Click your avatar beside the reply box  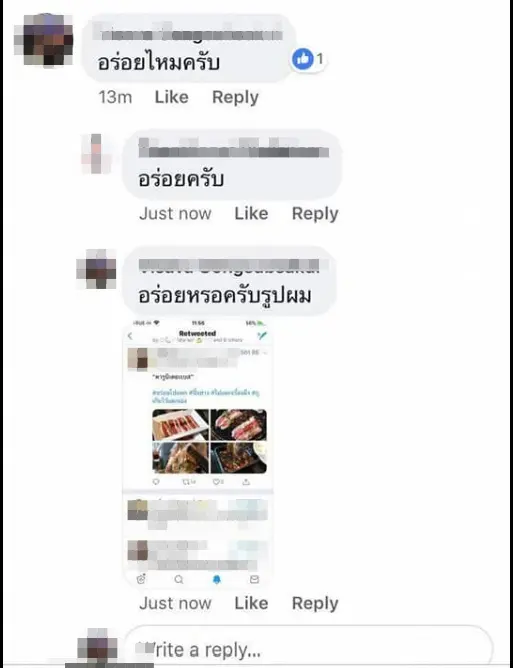point(98,645)
